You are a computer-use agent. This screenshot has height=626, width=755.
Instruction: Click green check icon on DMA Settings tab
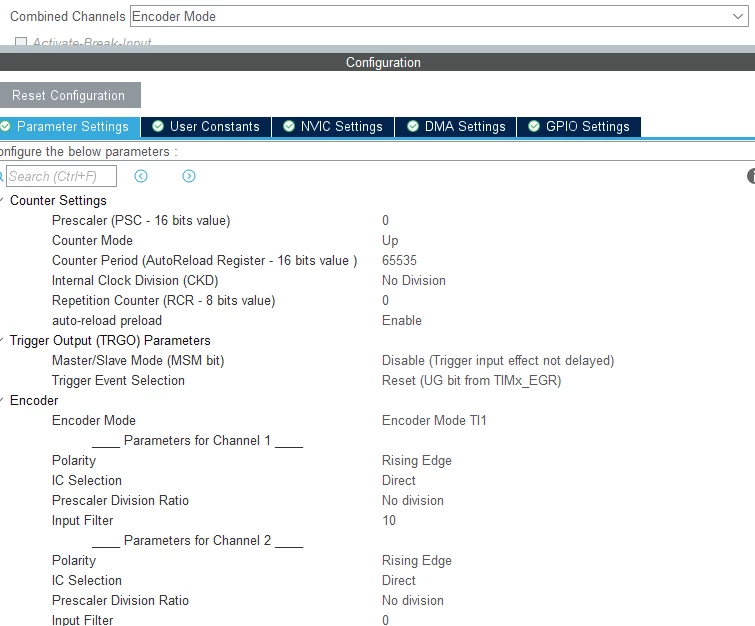(x=413, y=126)
